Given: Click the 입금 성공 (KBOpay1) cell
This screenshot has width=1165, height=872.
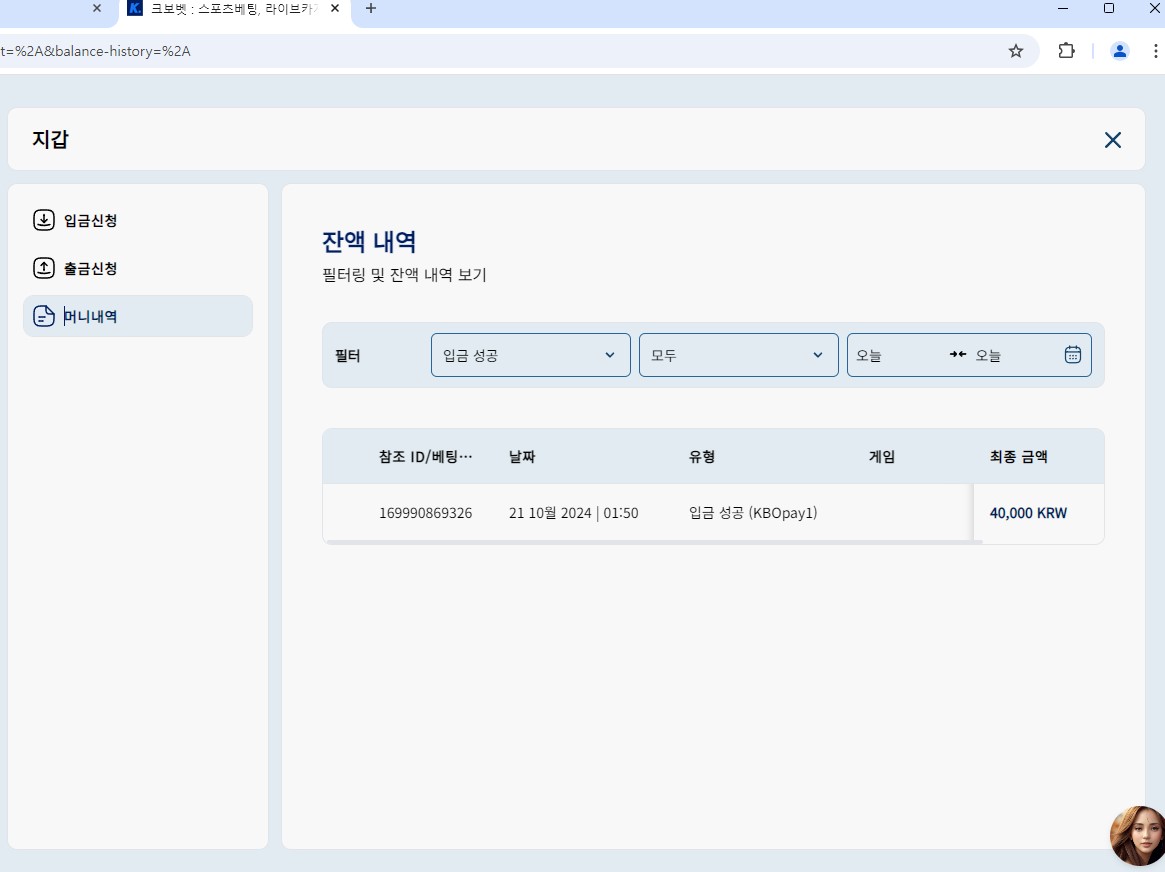Looking at the screenshot, I should click(x=753, y=513).
